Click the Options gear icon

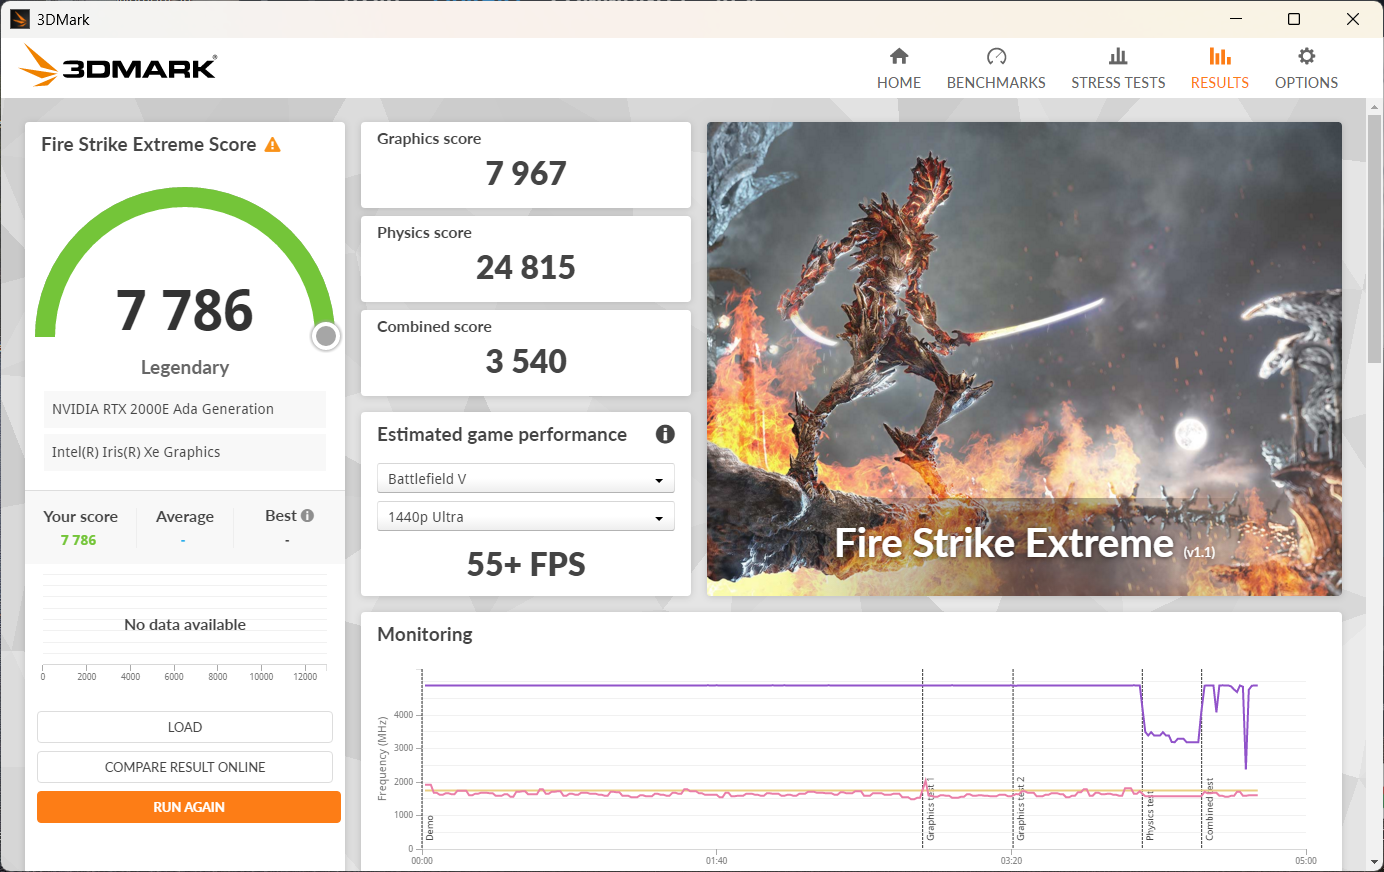(1306, 56)
